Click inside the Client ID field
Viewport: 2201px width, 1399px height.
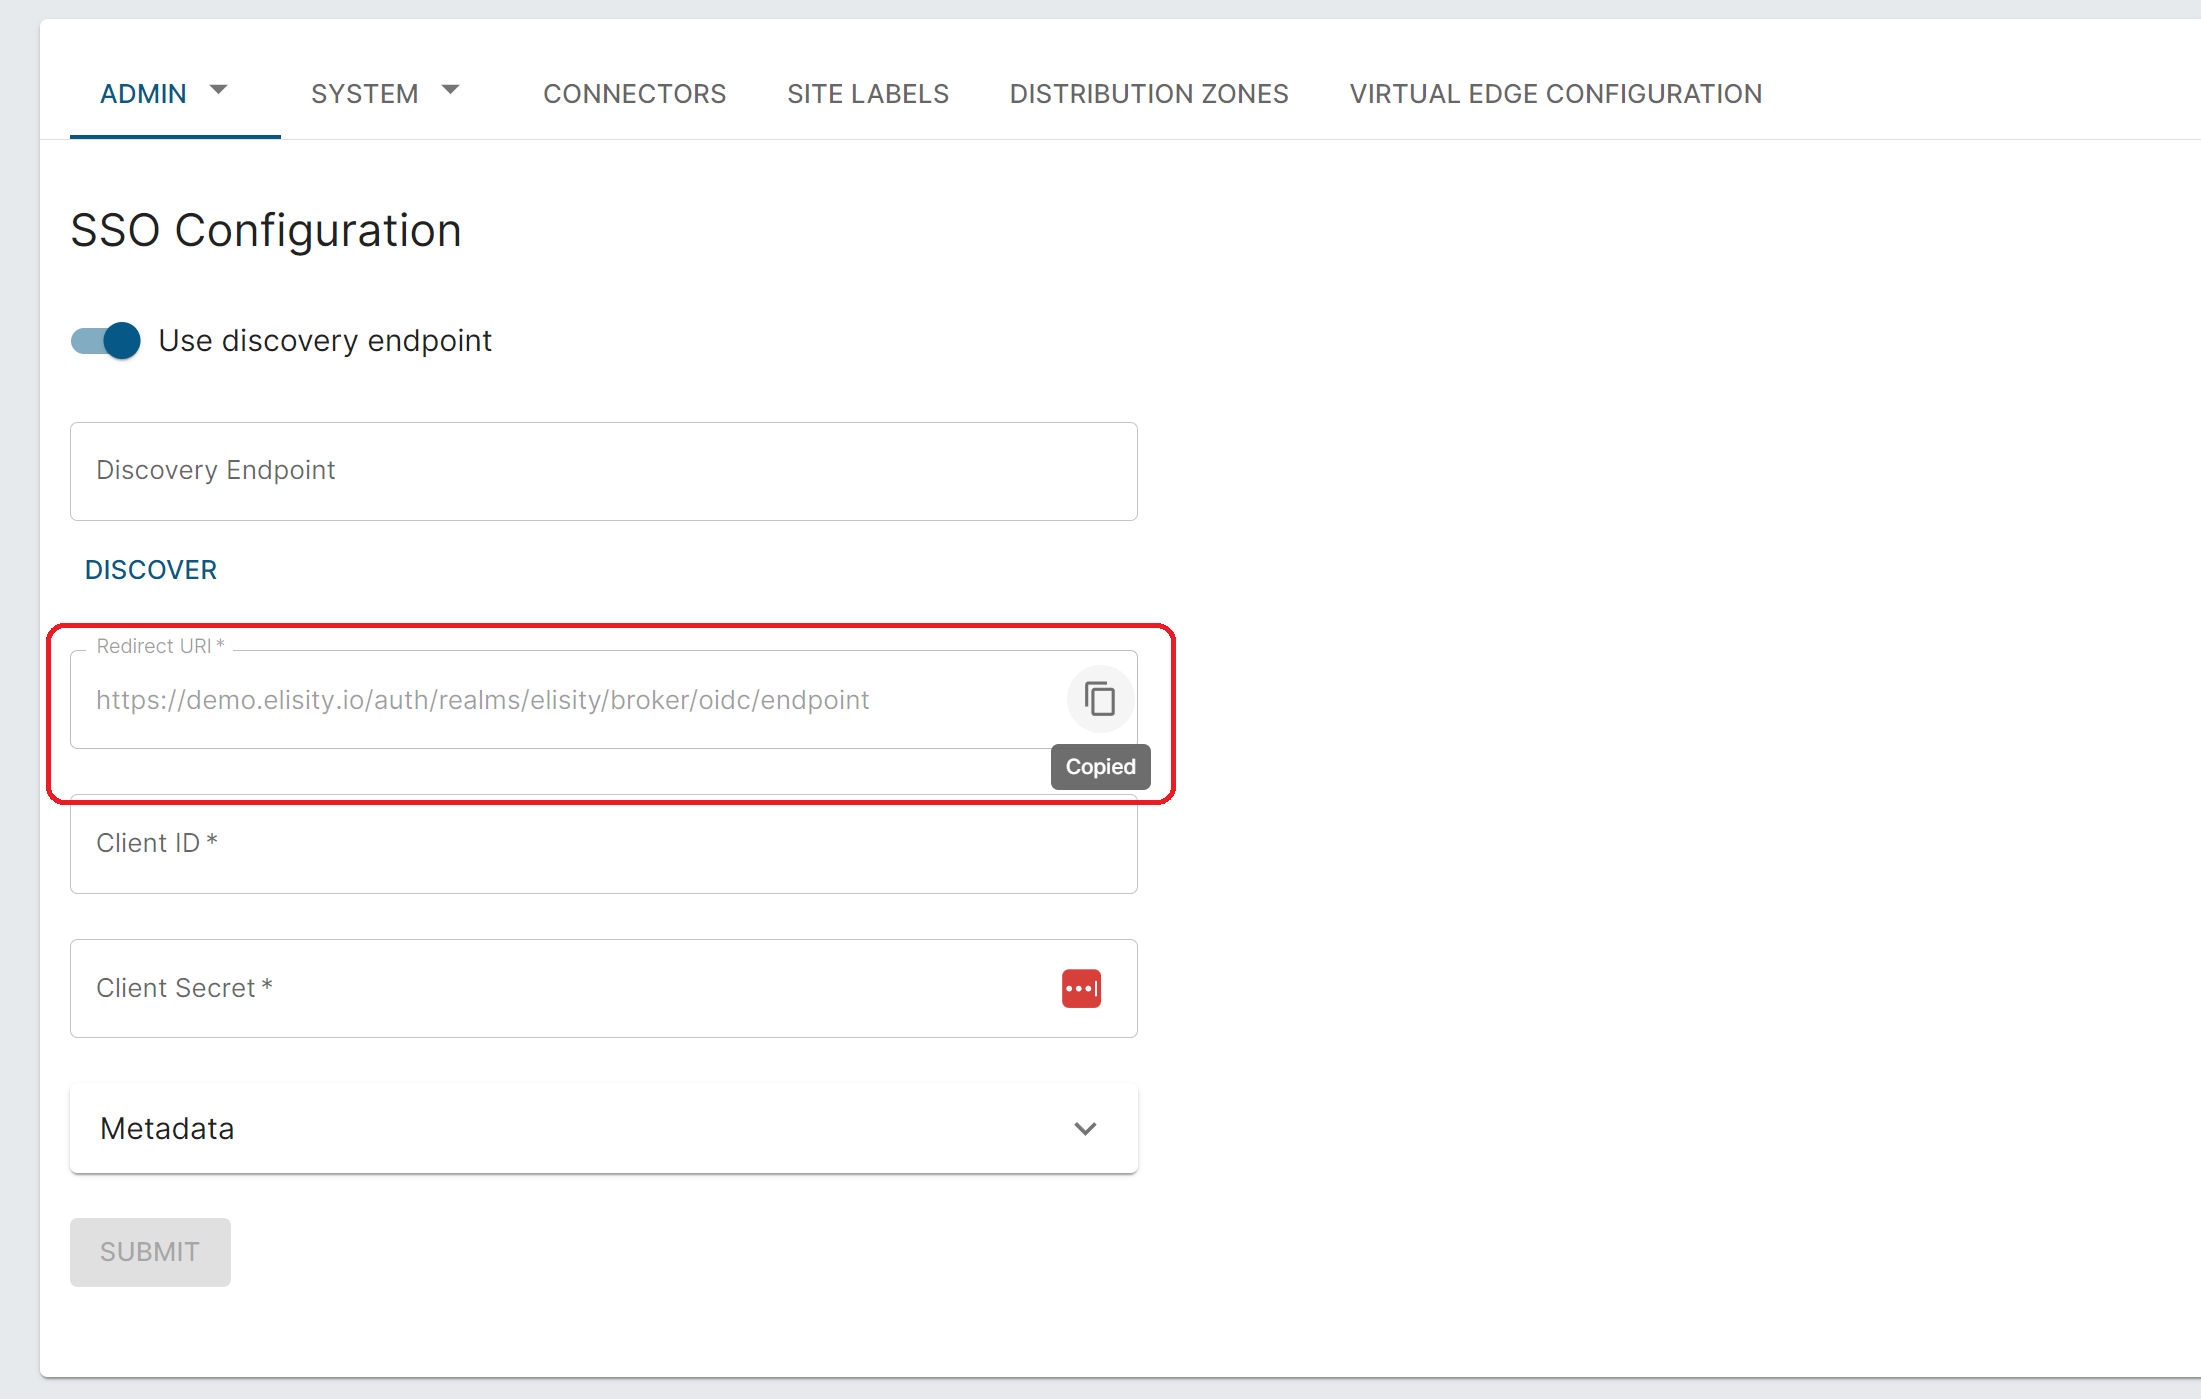[x=603, y=844]
